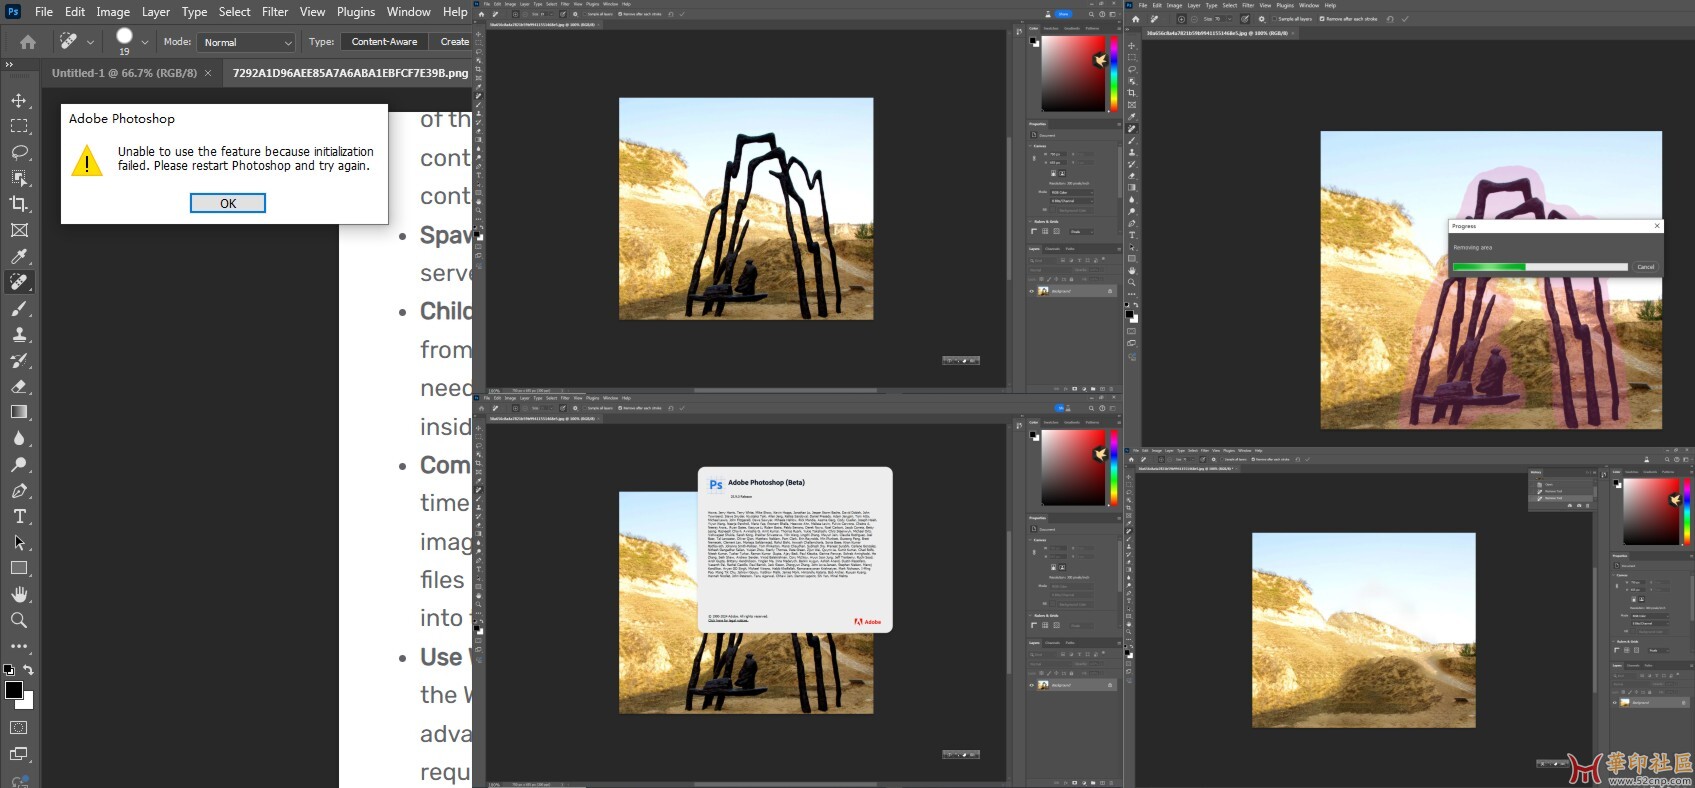Select the History Brush tool in left window
1695x788 pixels.
pos(19,361)
